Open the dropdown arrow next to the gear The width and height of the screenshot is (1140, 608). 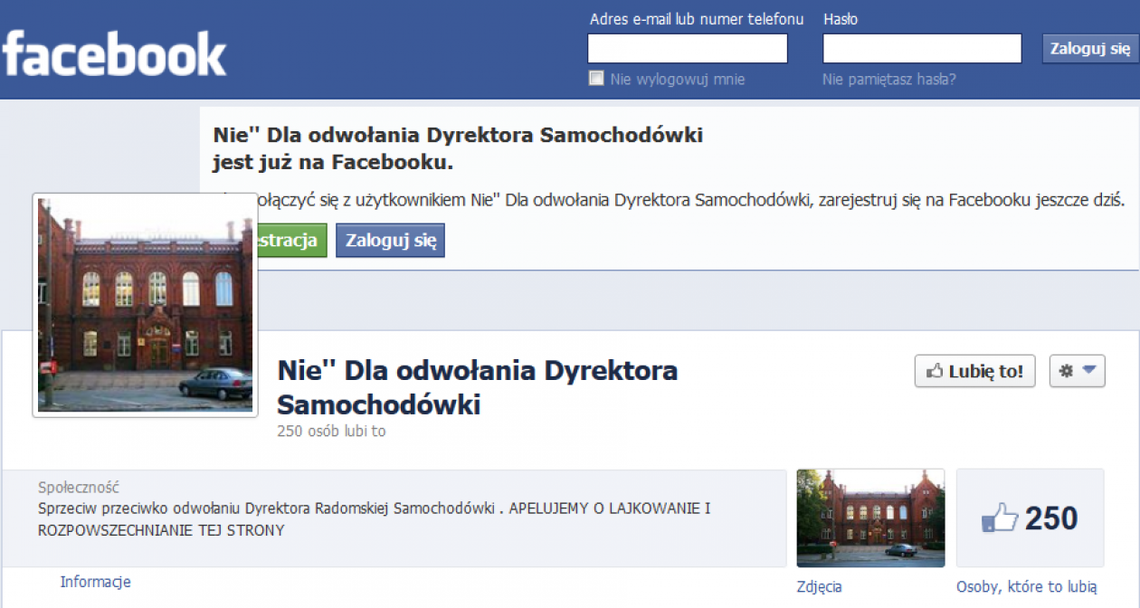(x=1087, y=370)
